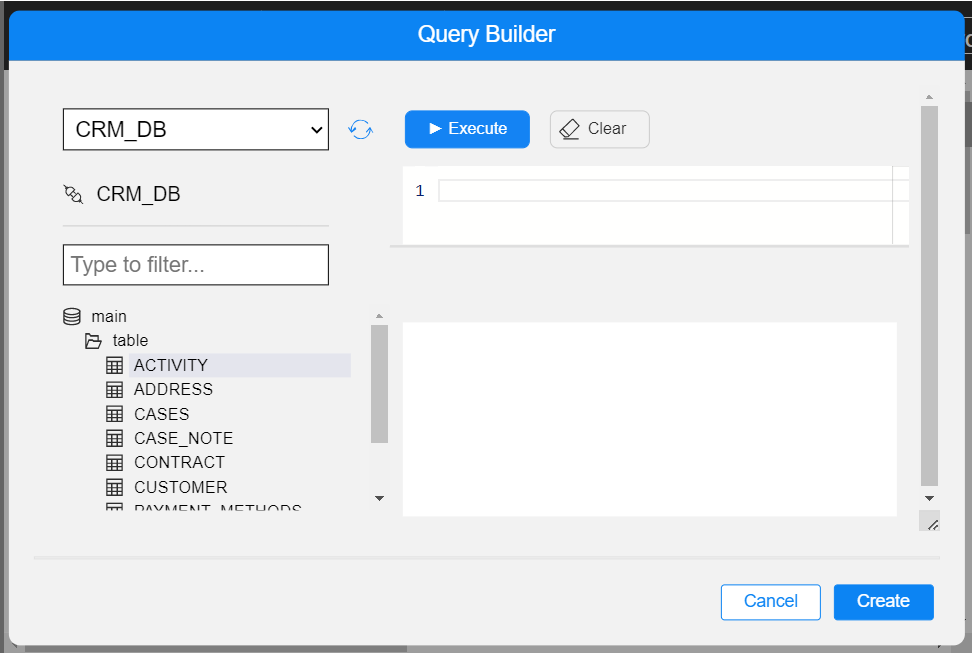Select the CASE_NOTE table in tree
Image resolution: width=972 pixels, height=653 pixels.
(183, 438)
